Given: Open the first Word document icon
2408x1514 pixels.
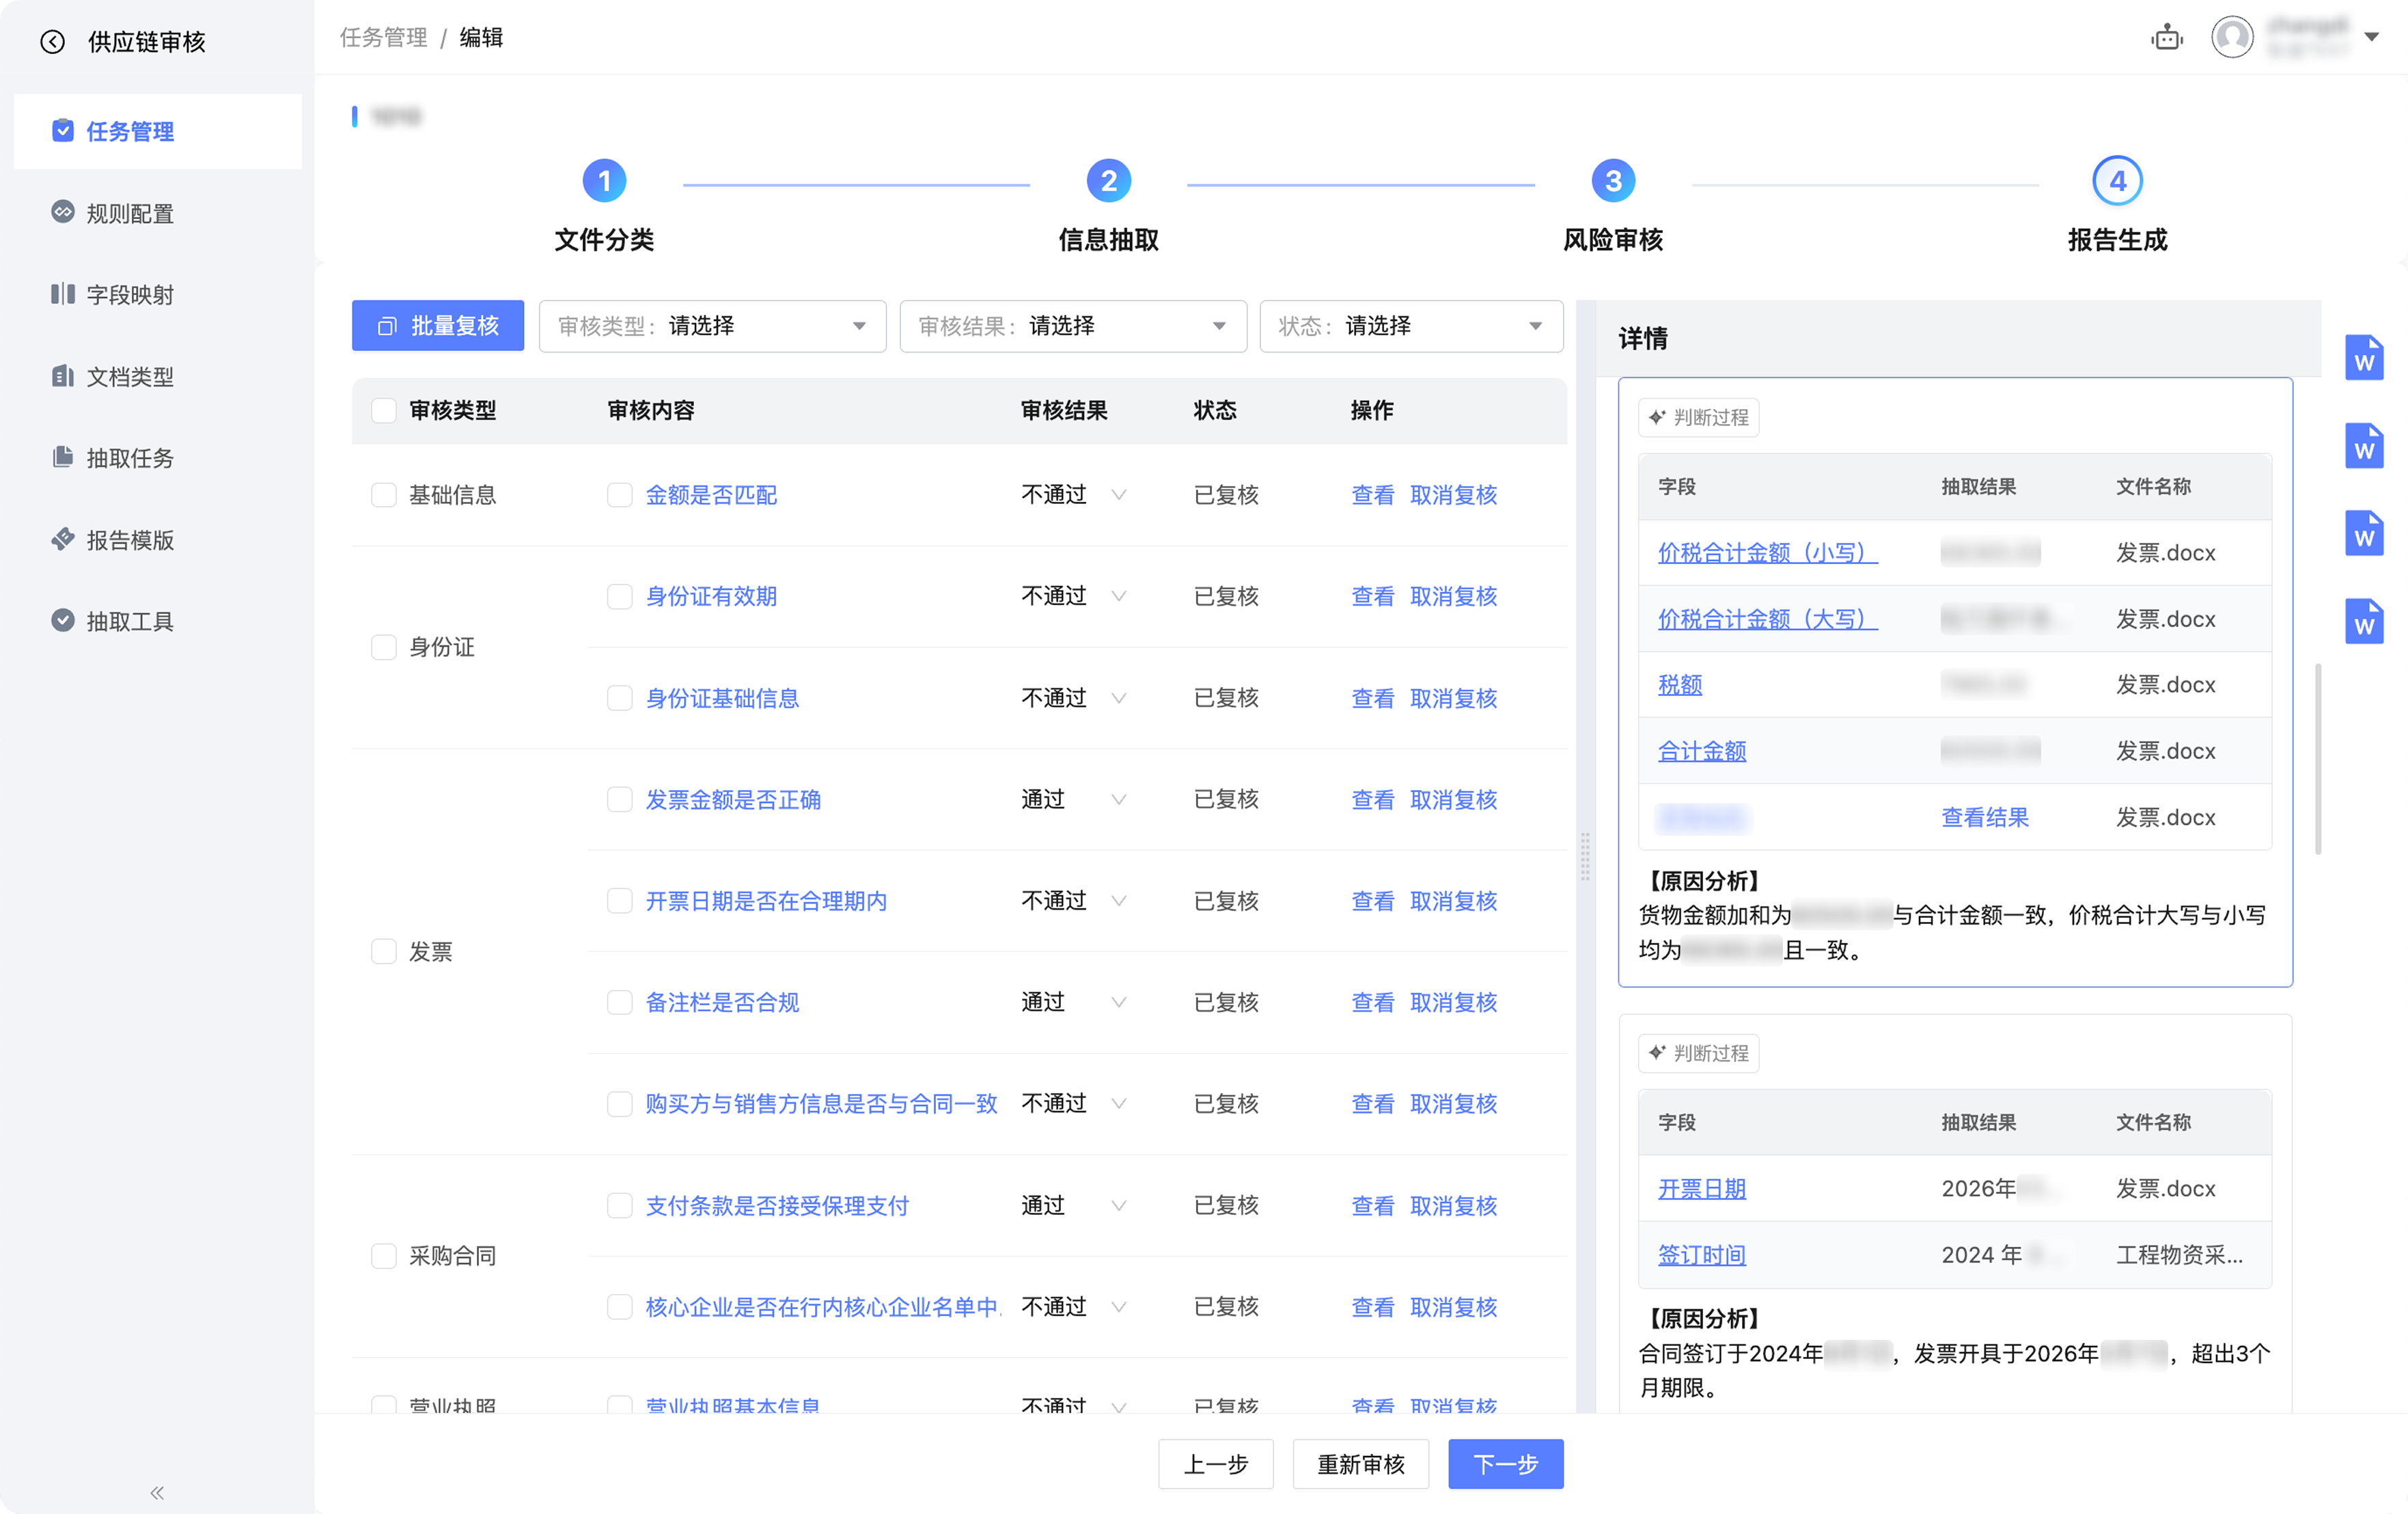Looking at the screenshot, I should tap(2364, 357).
